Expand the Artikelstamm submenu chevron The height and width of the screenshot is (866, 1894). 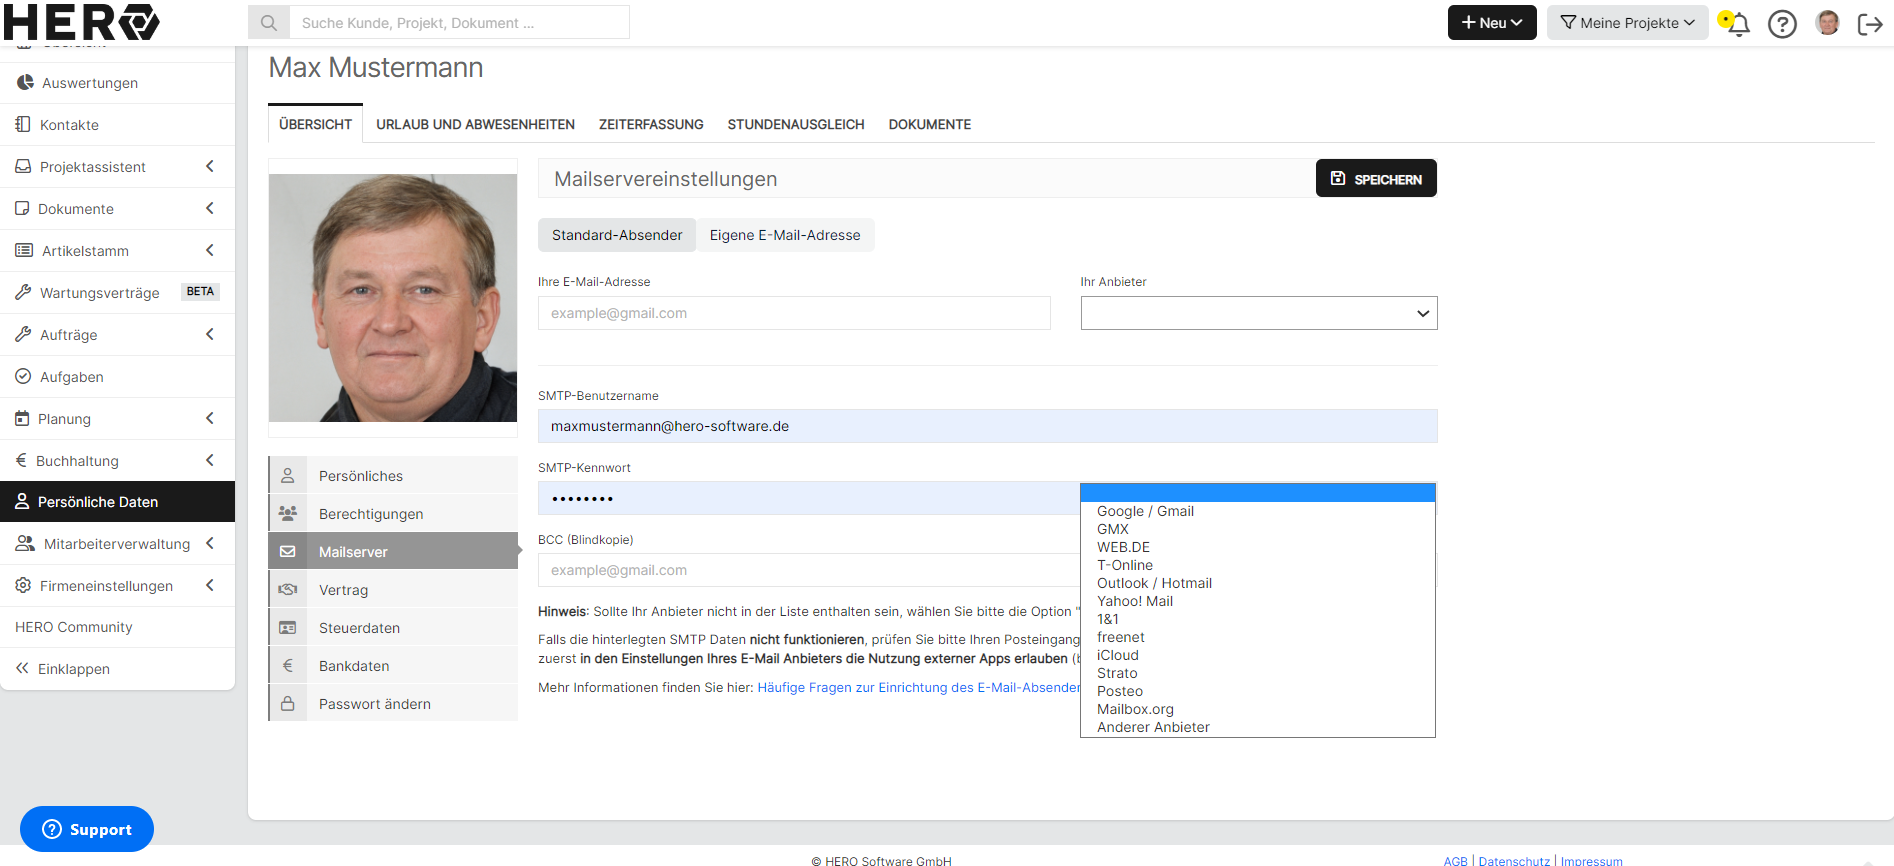click(x=210, y=250)
